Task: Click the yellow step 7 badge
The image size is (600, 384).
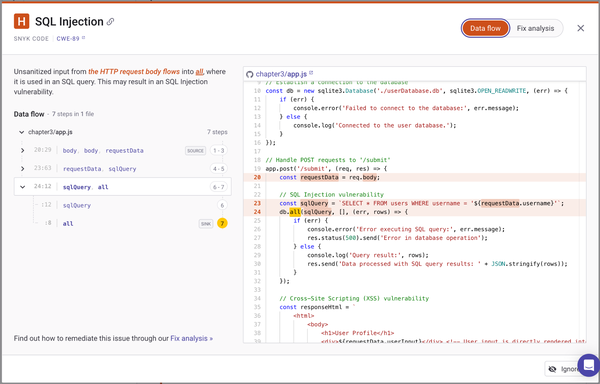Action: pos(222,223)
